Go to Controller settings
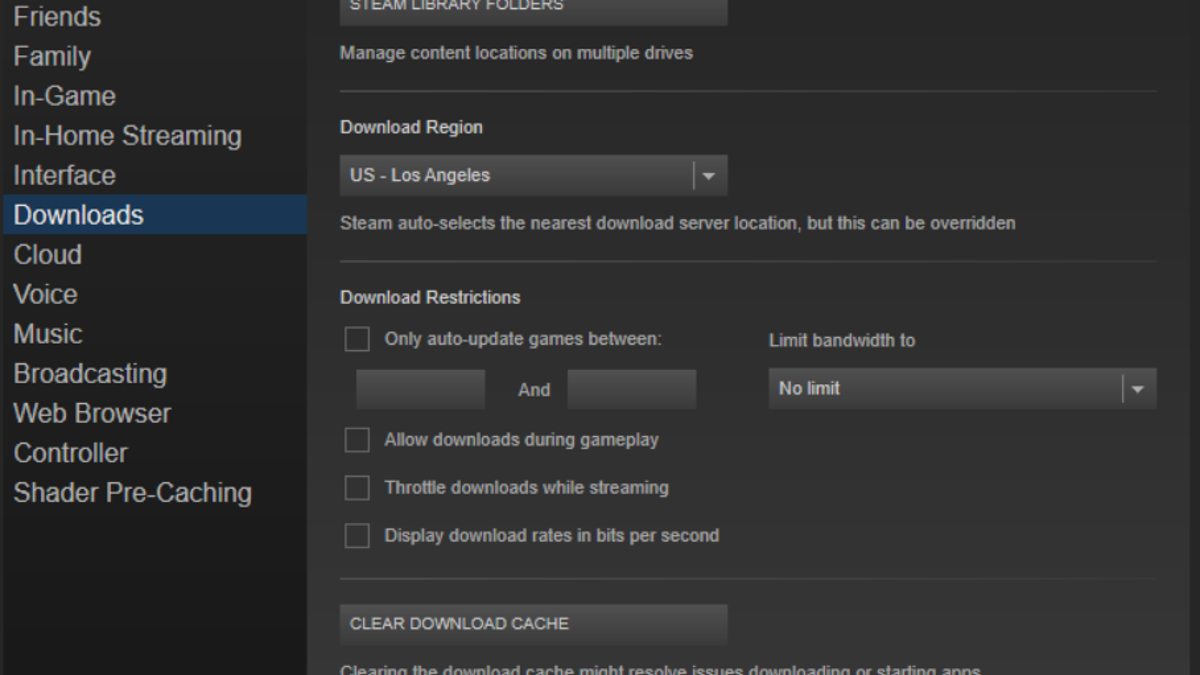The height and width of the screenshot is (675, 1200). (x=71, y=453)
